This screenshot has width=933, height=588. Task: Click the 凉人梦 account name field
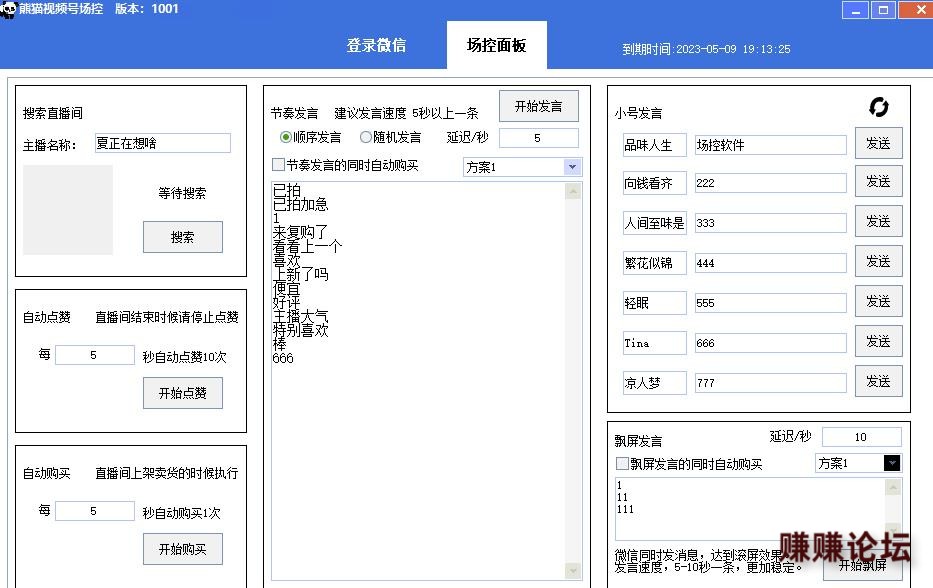pos(655,382)
